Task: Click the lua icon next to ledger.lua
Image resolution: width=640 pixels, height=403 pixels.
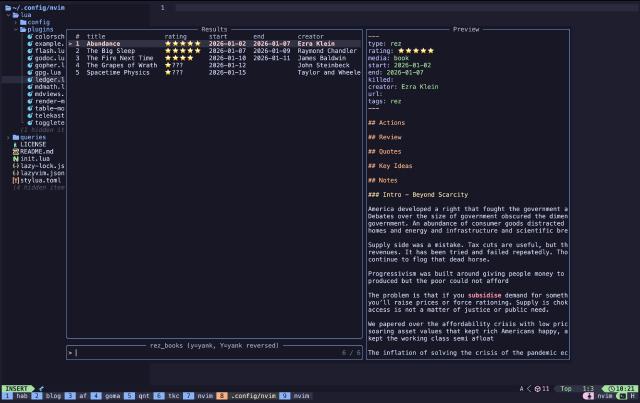Action: pyautogui.click(x=31, y=80)
